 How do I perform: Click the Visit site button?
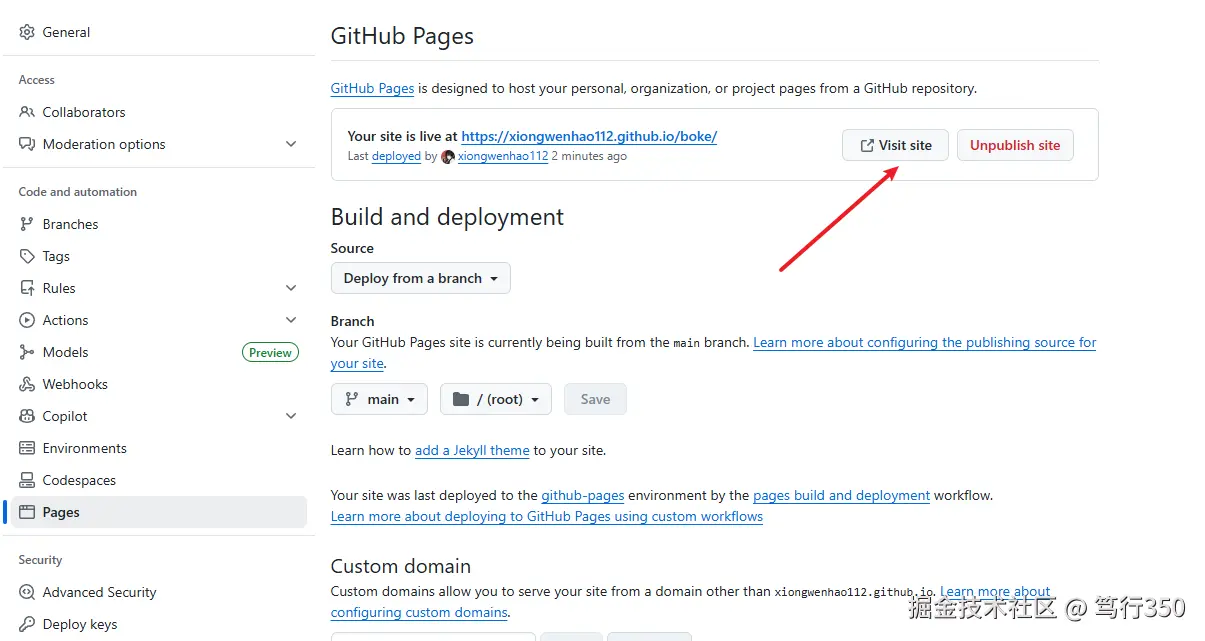[895, 145]
